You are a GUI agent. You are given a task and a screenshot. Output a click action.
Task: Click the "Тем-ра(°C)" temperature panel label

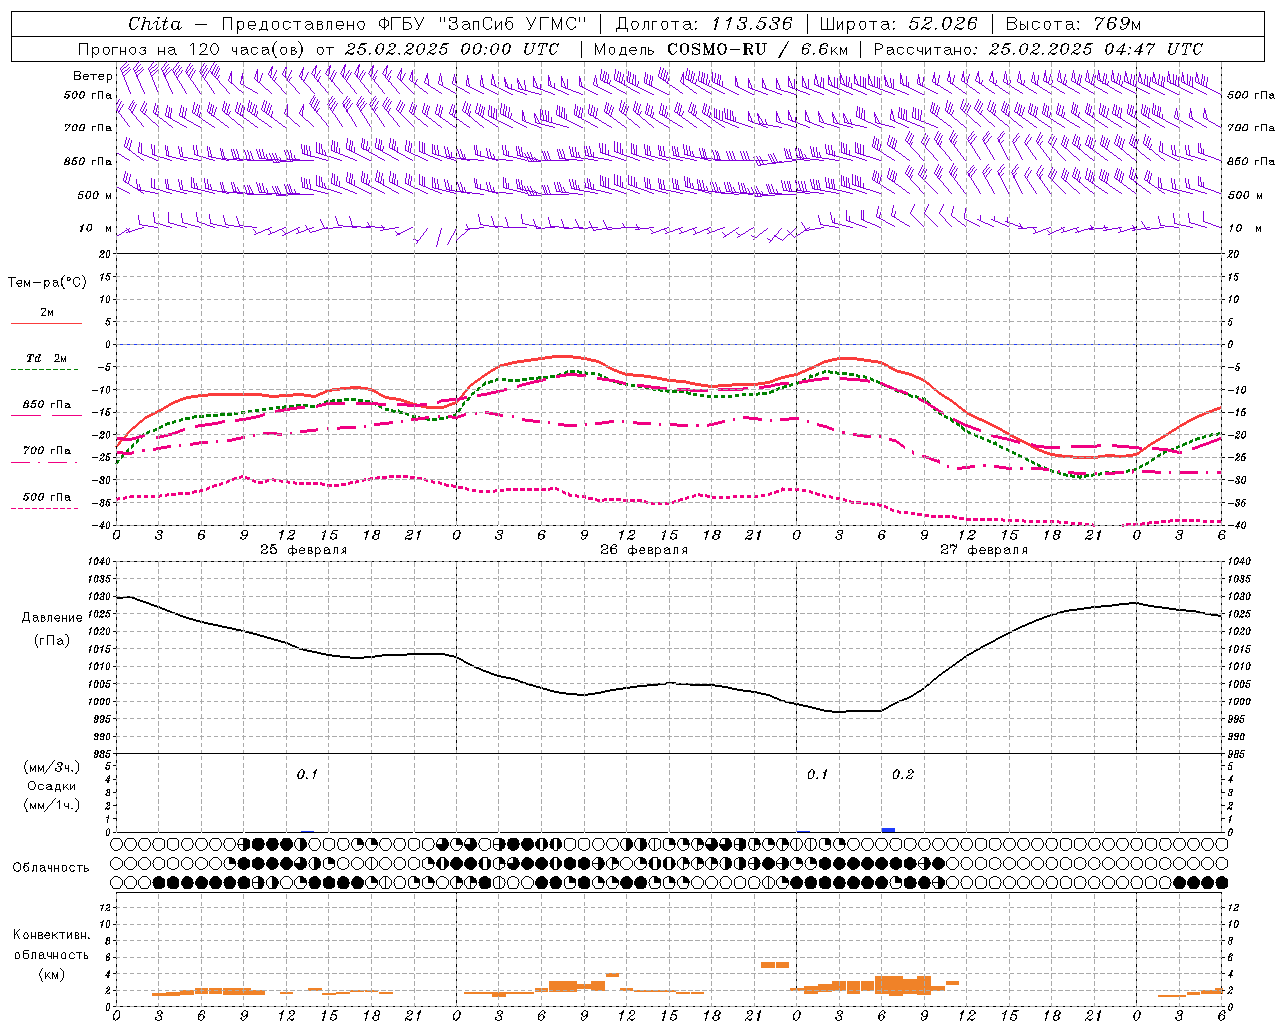(x=47, y=283)
